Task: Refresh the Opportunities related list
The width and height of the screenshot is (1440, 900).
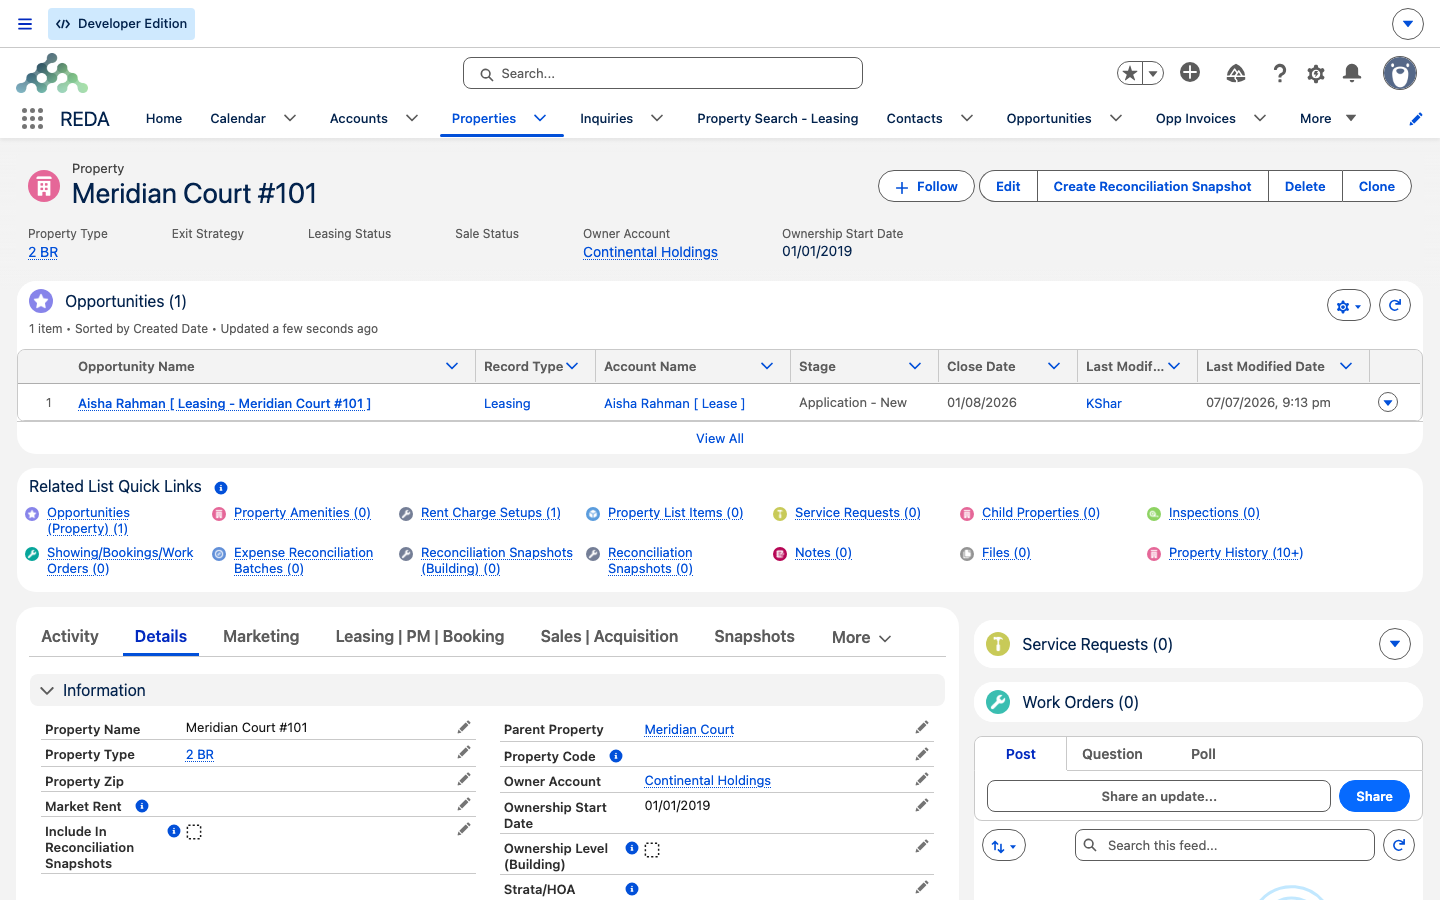Action: point(1395,305)
